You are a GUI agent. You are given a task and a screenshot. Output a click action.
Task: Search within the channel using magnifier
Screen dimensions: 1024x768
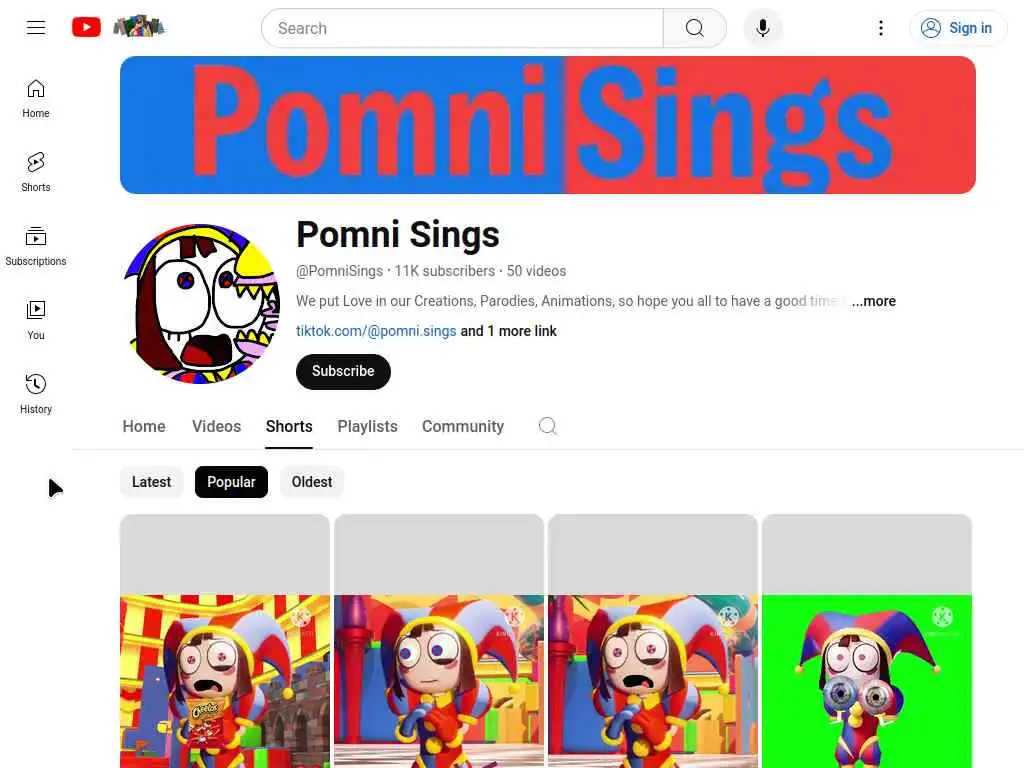(x=547, y=426)
